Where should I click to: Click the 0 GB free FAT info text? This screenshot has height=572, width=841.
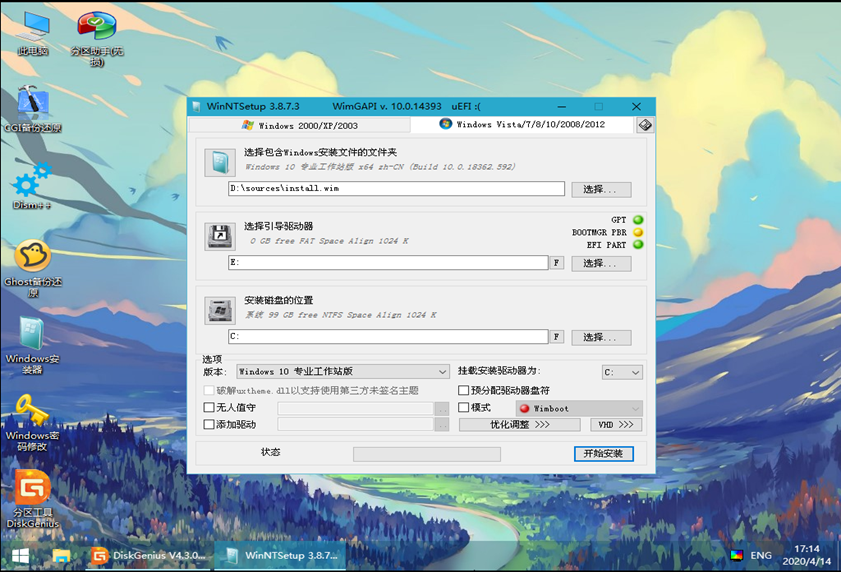click(x=329, y=241)
